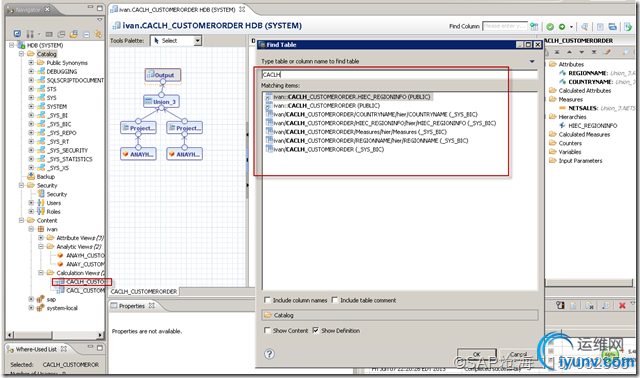Click the CACLH_CUSTOMERORDER bottom editor tab
The width and height of the screenshot is (640, 378).
click(x=144, y=291)
